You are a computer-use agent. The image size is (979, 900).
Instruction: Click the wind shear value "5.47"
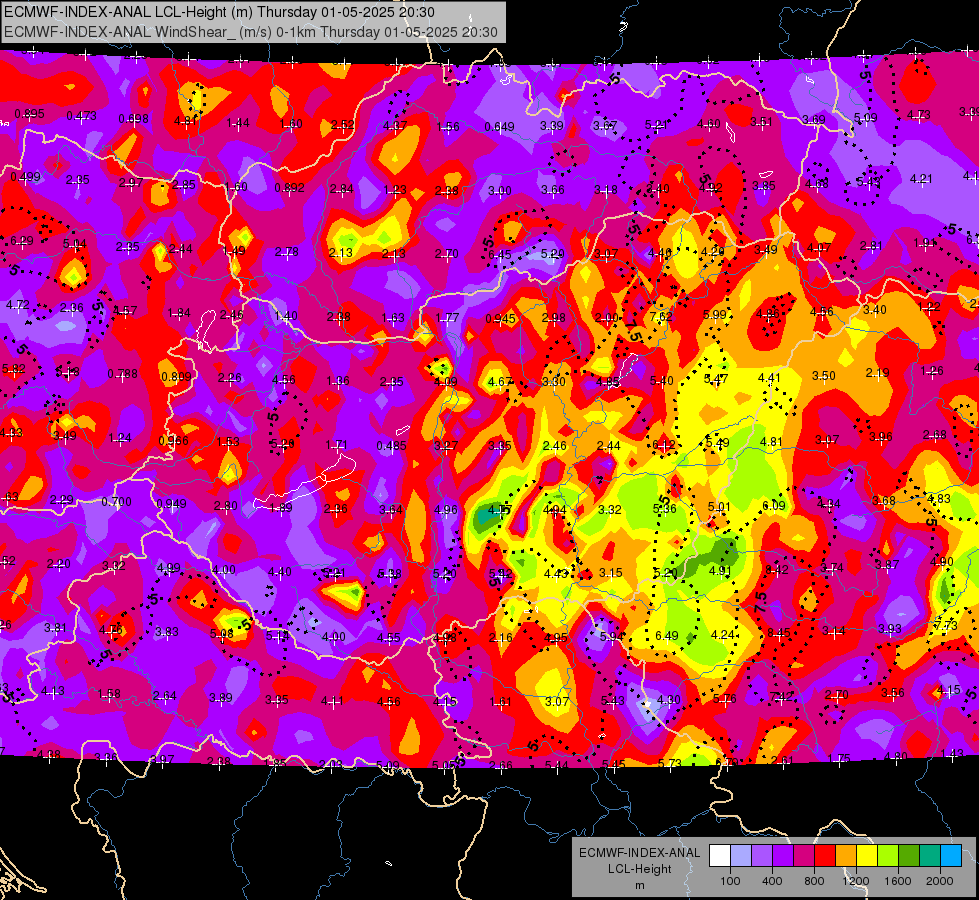[x=716, y=378]
